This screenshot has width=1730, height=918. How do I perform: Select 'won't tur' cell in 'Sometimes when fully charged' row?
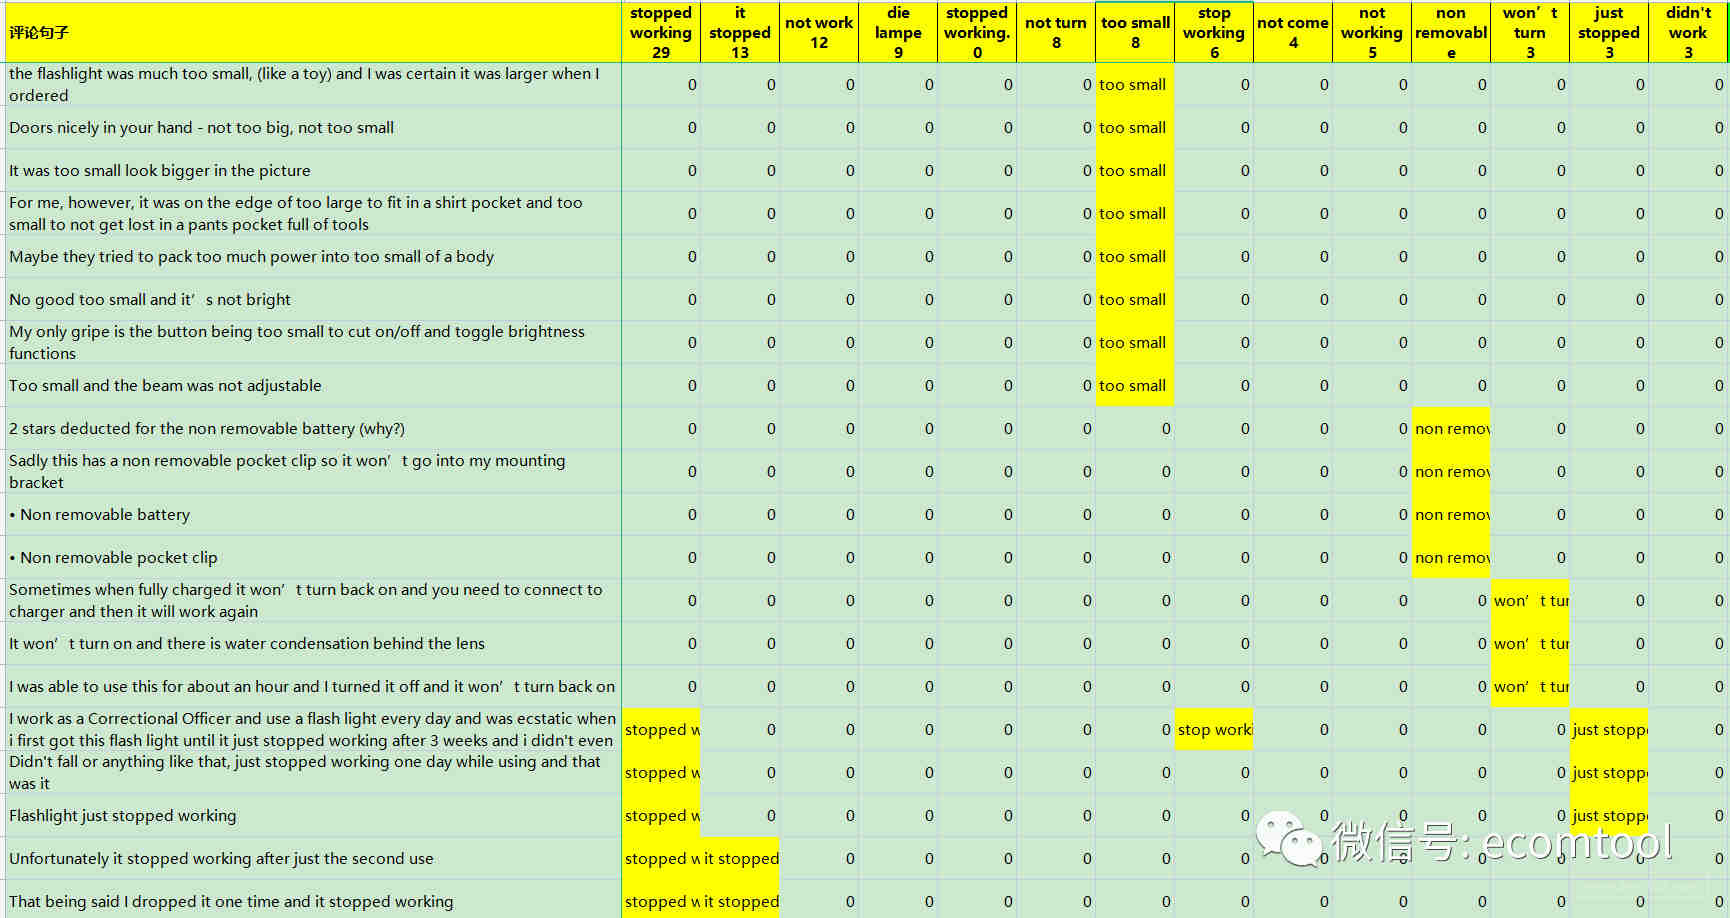1530,600
